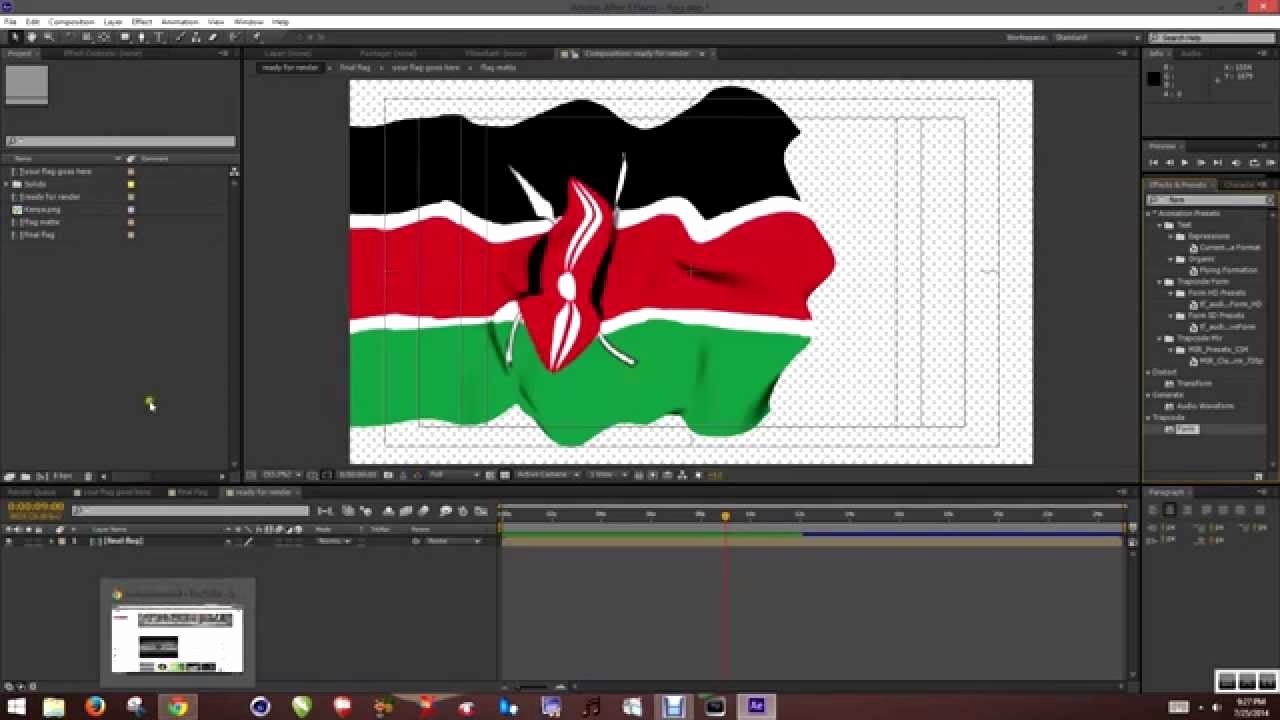Image resolution: width=1280 pixels, height=720 pixels.
Task: Click the Google Chrome taskbar icon
Action: tap(177, 707)
